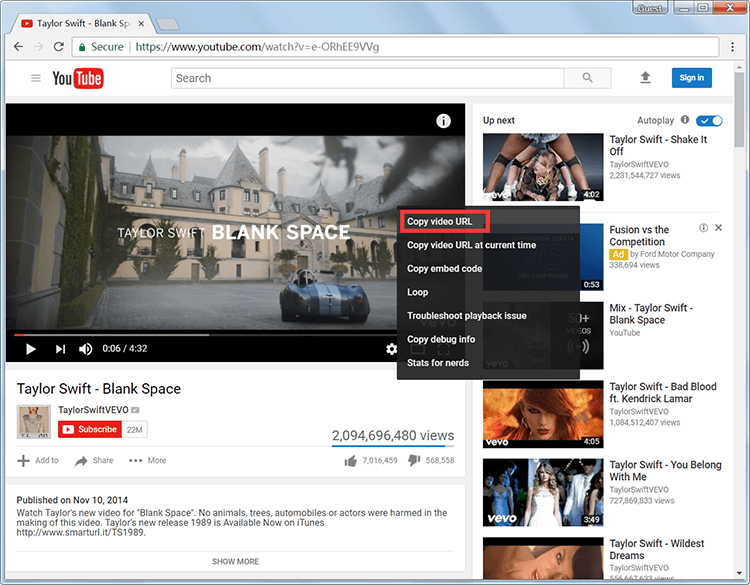Viewport: 750px width, 585px height.
Task: Click the Shake It Off thumbnail
Action: 543,167
